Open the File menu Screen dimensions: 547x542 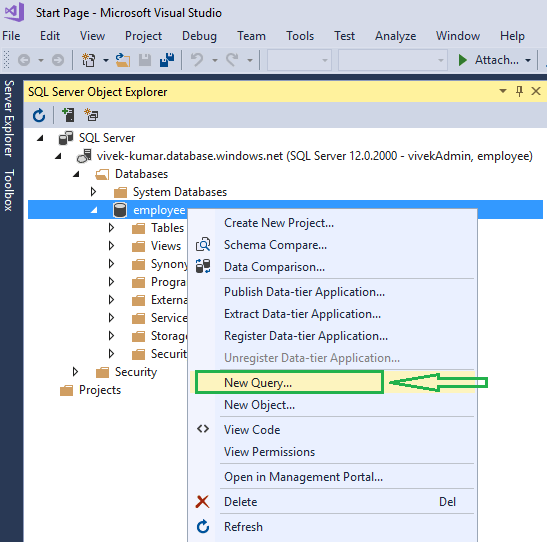point(11,36)
